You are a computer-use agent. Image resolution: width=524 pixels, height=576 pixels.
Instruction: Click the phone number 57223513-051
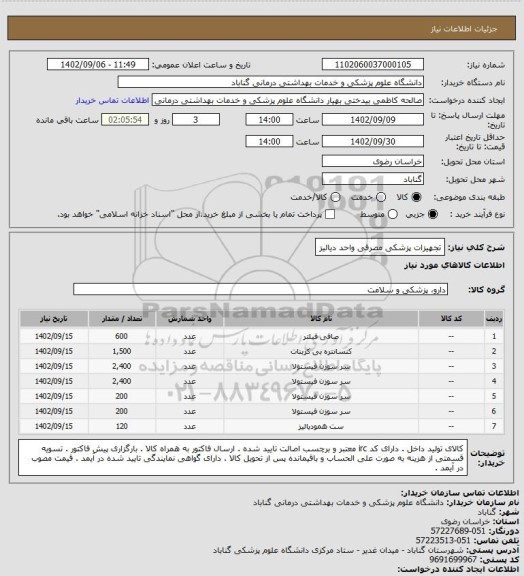pyautogui.click(x=443, y=541)
